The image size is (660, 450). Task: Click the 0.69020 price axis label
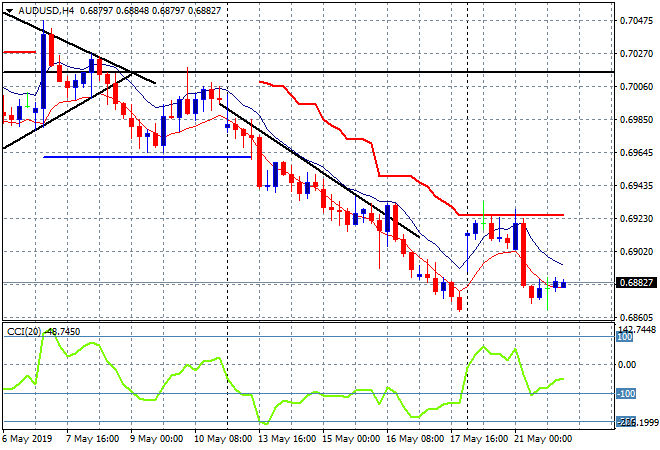pyautogui.click(x=636, y=252)
